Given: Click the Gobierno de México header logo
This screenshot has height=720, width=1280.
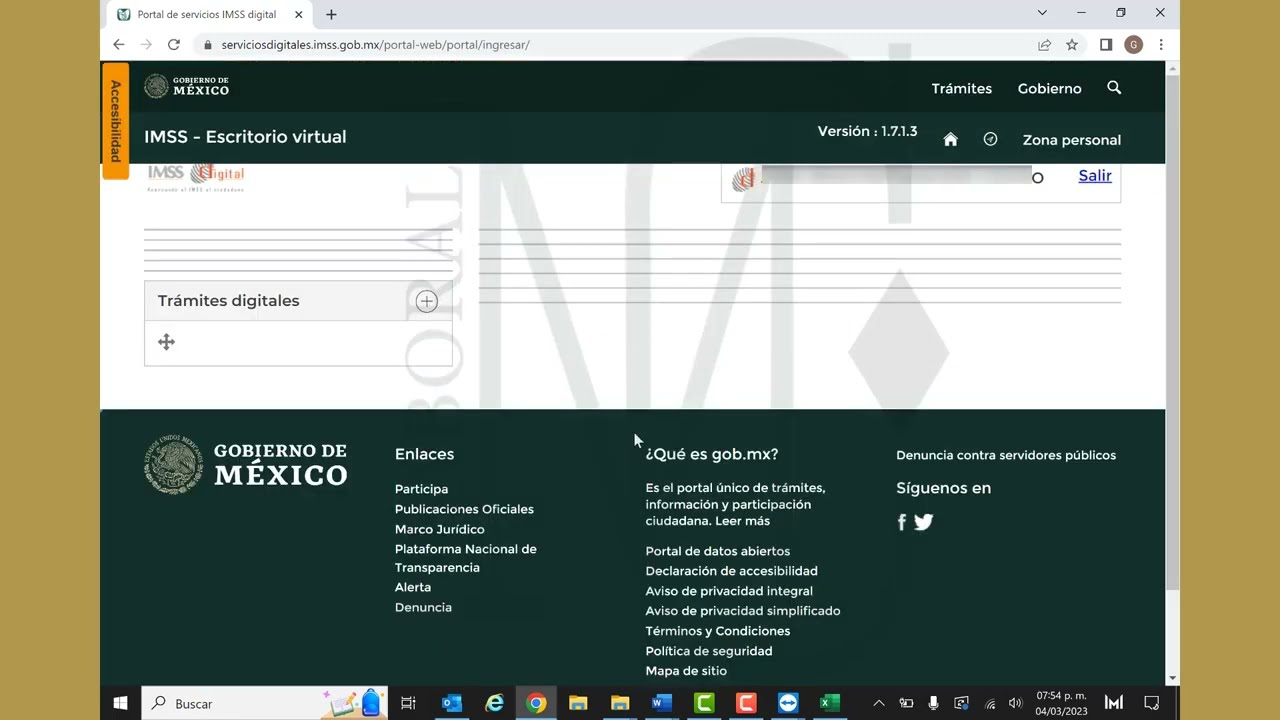Looking at the screenshot, I should 187,87.
